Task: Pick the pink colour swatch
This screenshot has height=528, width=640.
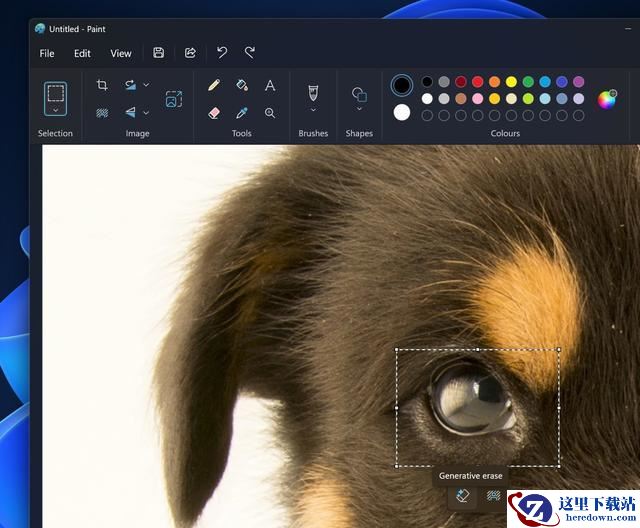Action: pyautogui.click(x=478, y=98)
